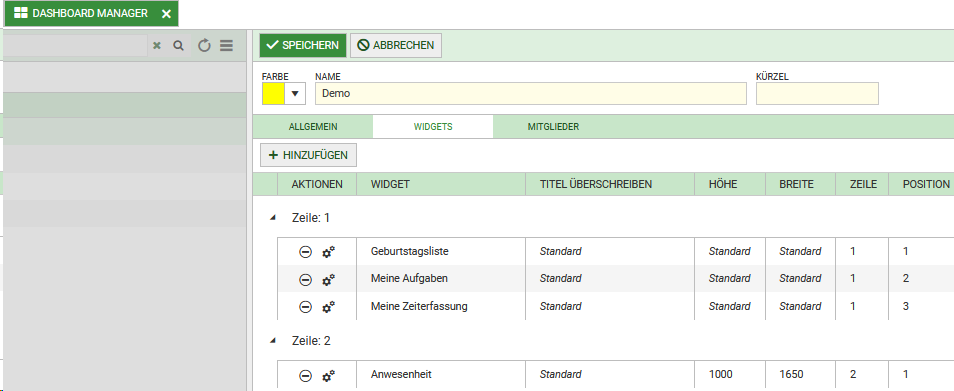
Task: Click Titel Standard cell in Geburtstagsliste row
Action: pos(610,251)
